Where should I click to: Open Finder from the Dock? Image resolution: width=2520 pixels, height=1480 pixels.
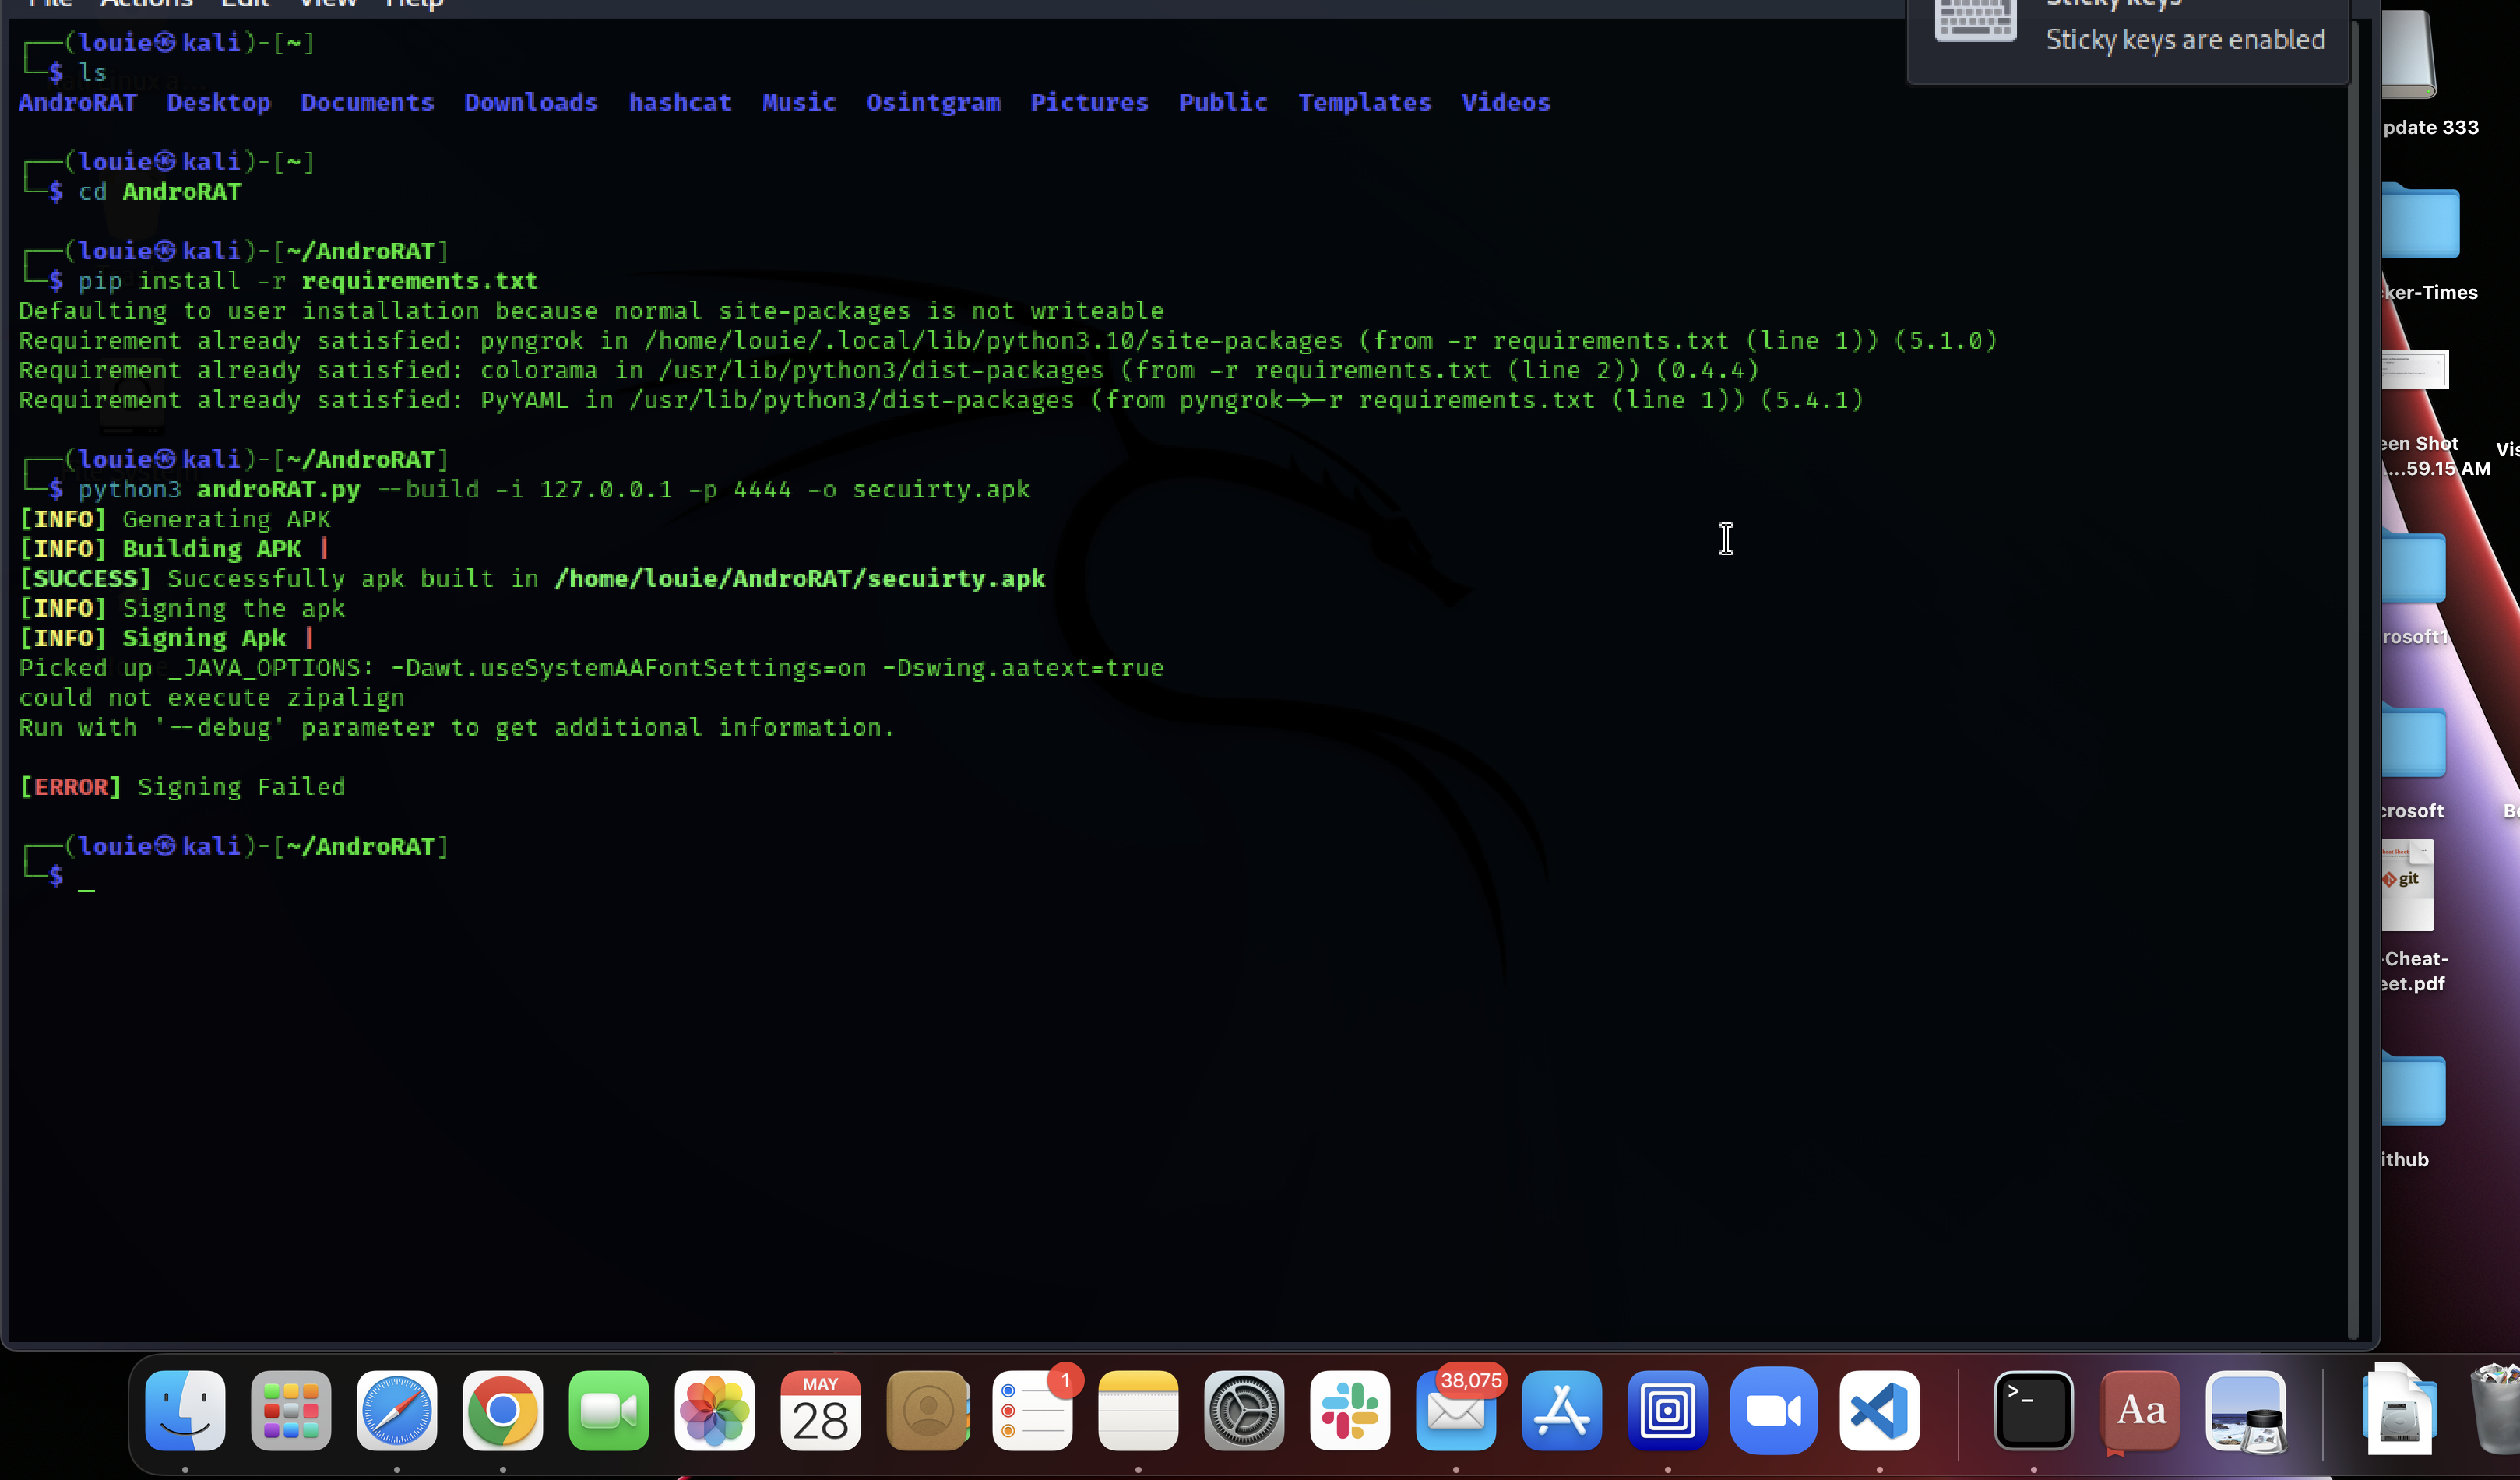[185, 1411]
